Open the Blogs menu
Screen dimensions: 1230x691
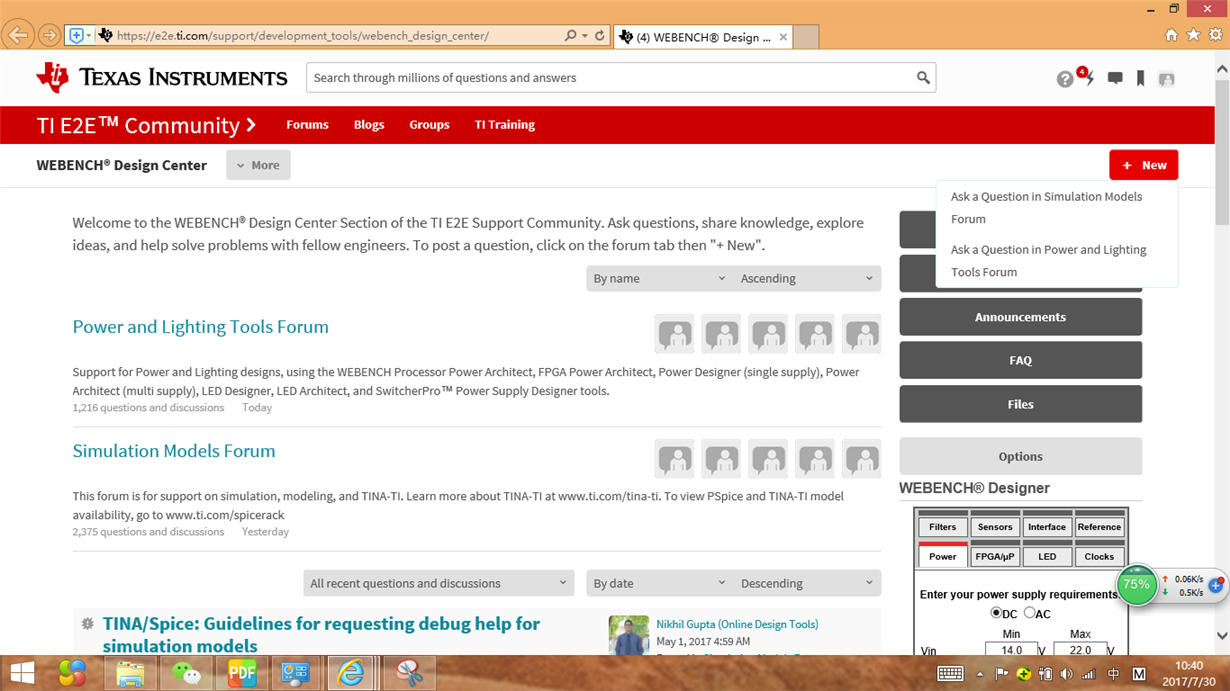pyautogui.click(x=369, y=125)
